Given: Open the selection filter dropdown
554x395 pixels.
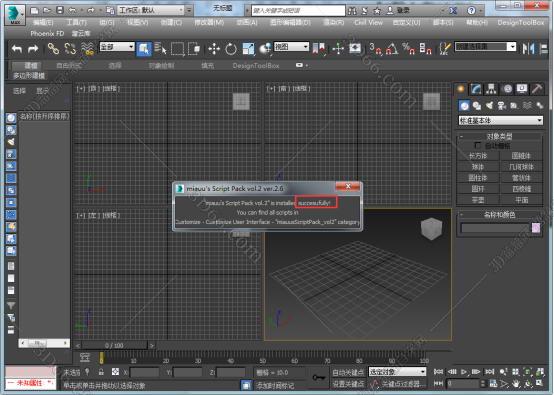Looking at the screenshot, I should click(x=117, y=47).
